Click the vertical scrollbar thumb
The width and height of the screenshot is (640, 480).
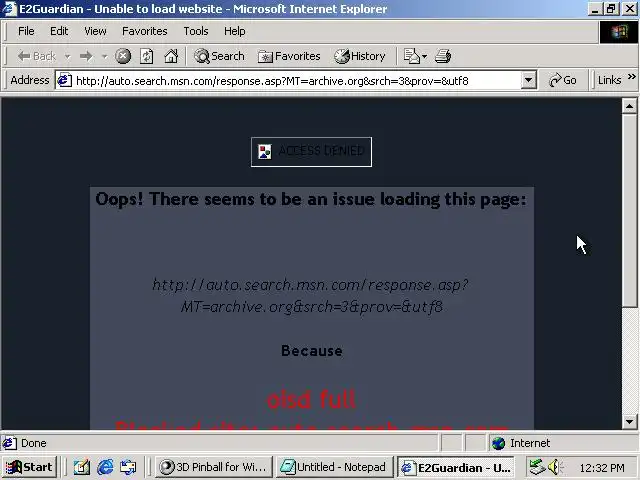click(629, 210)
